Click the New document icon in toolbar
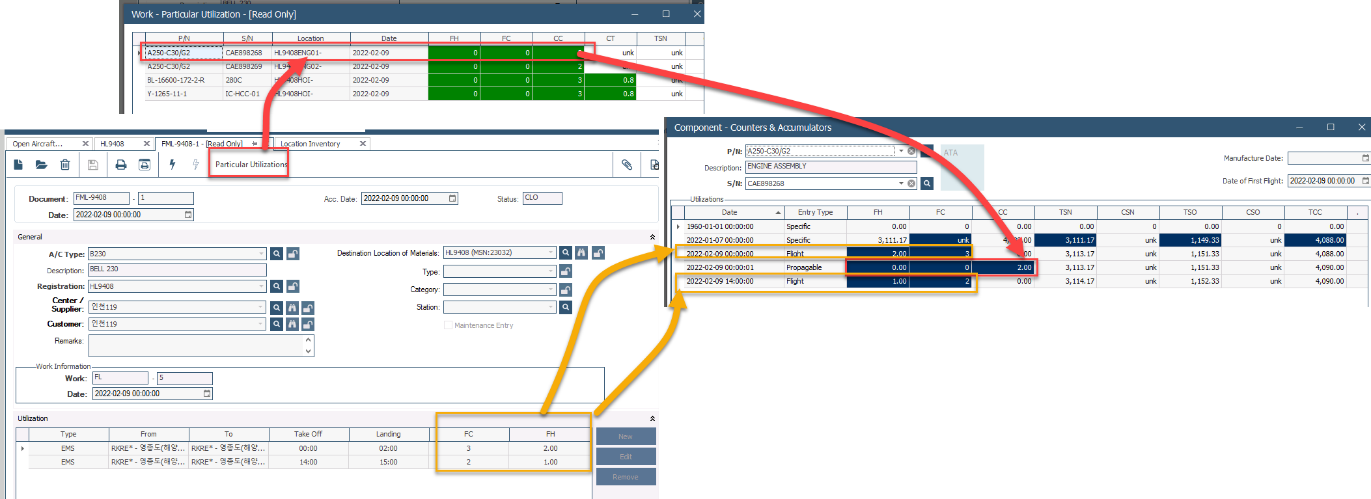Viewport: 1371px width, 499px height. click(x=18, y=165)
